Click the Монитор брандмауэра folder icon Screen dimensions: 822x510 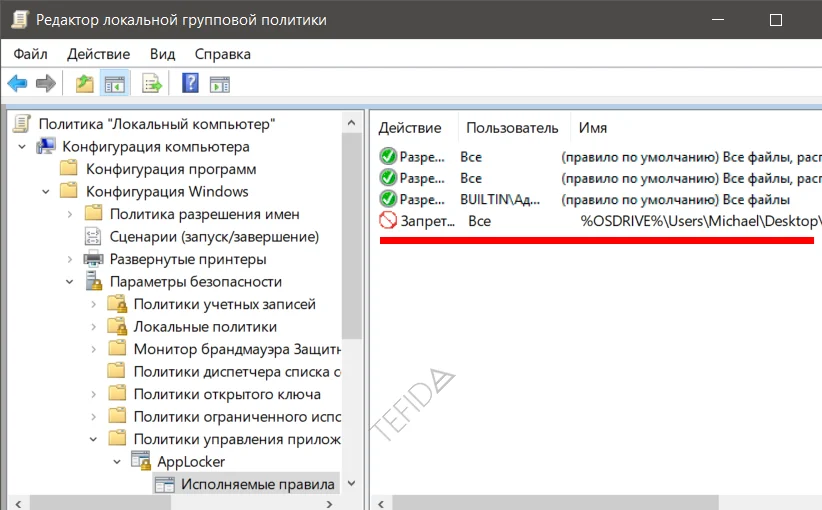click(x=116, y=348)
